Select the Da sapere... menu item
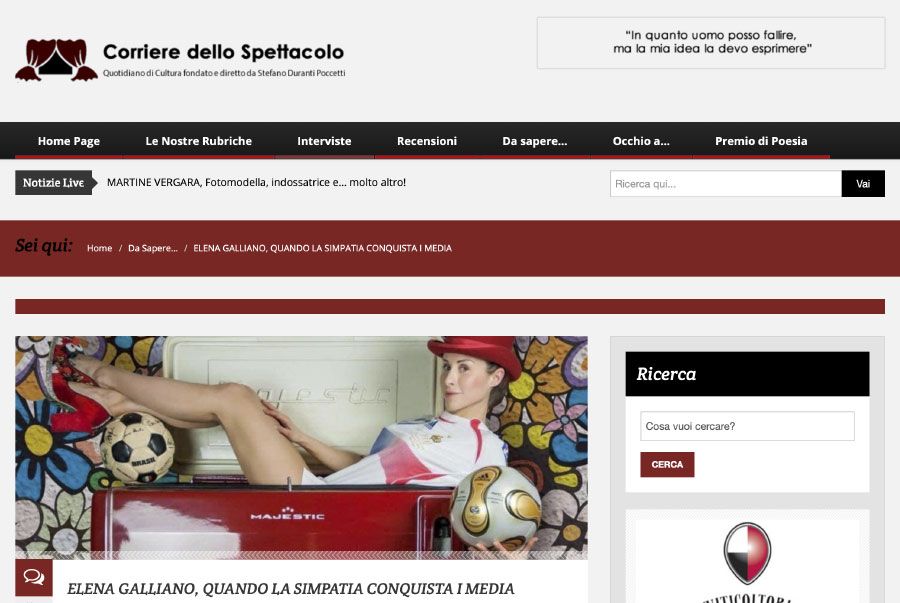This screenshot has height=603, width=900. pos(535,141)
